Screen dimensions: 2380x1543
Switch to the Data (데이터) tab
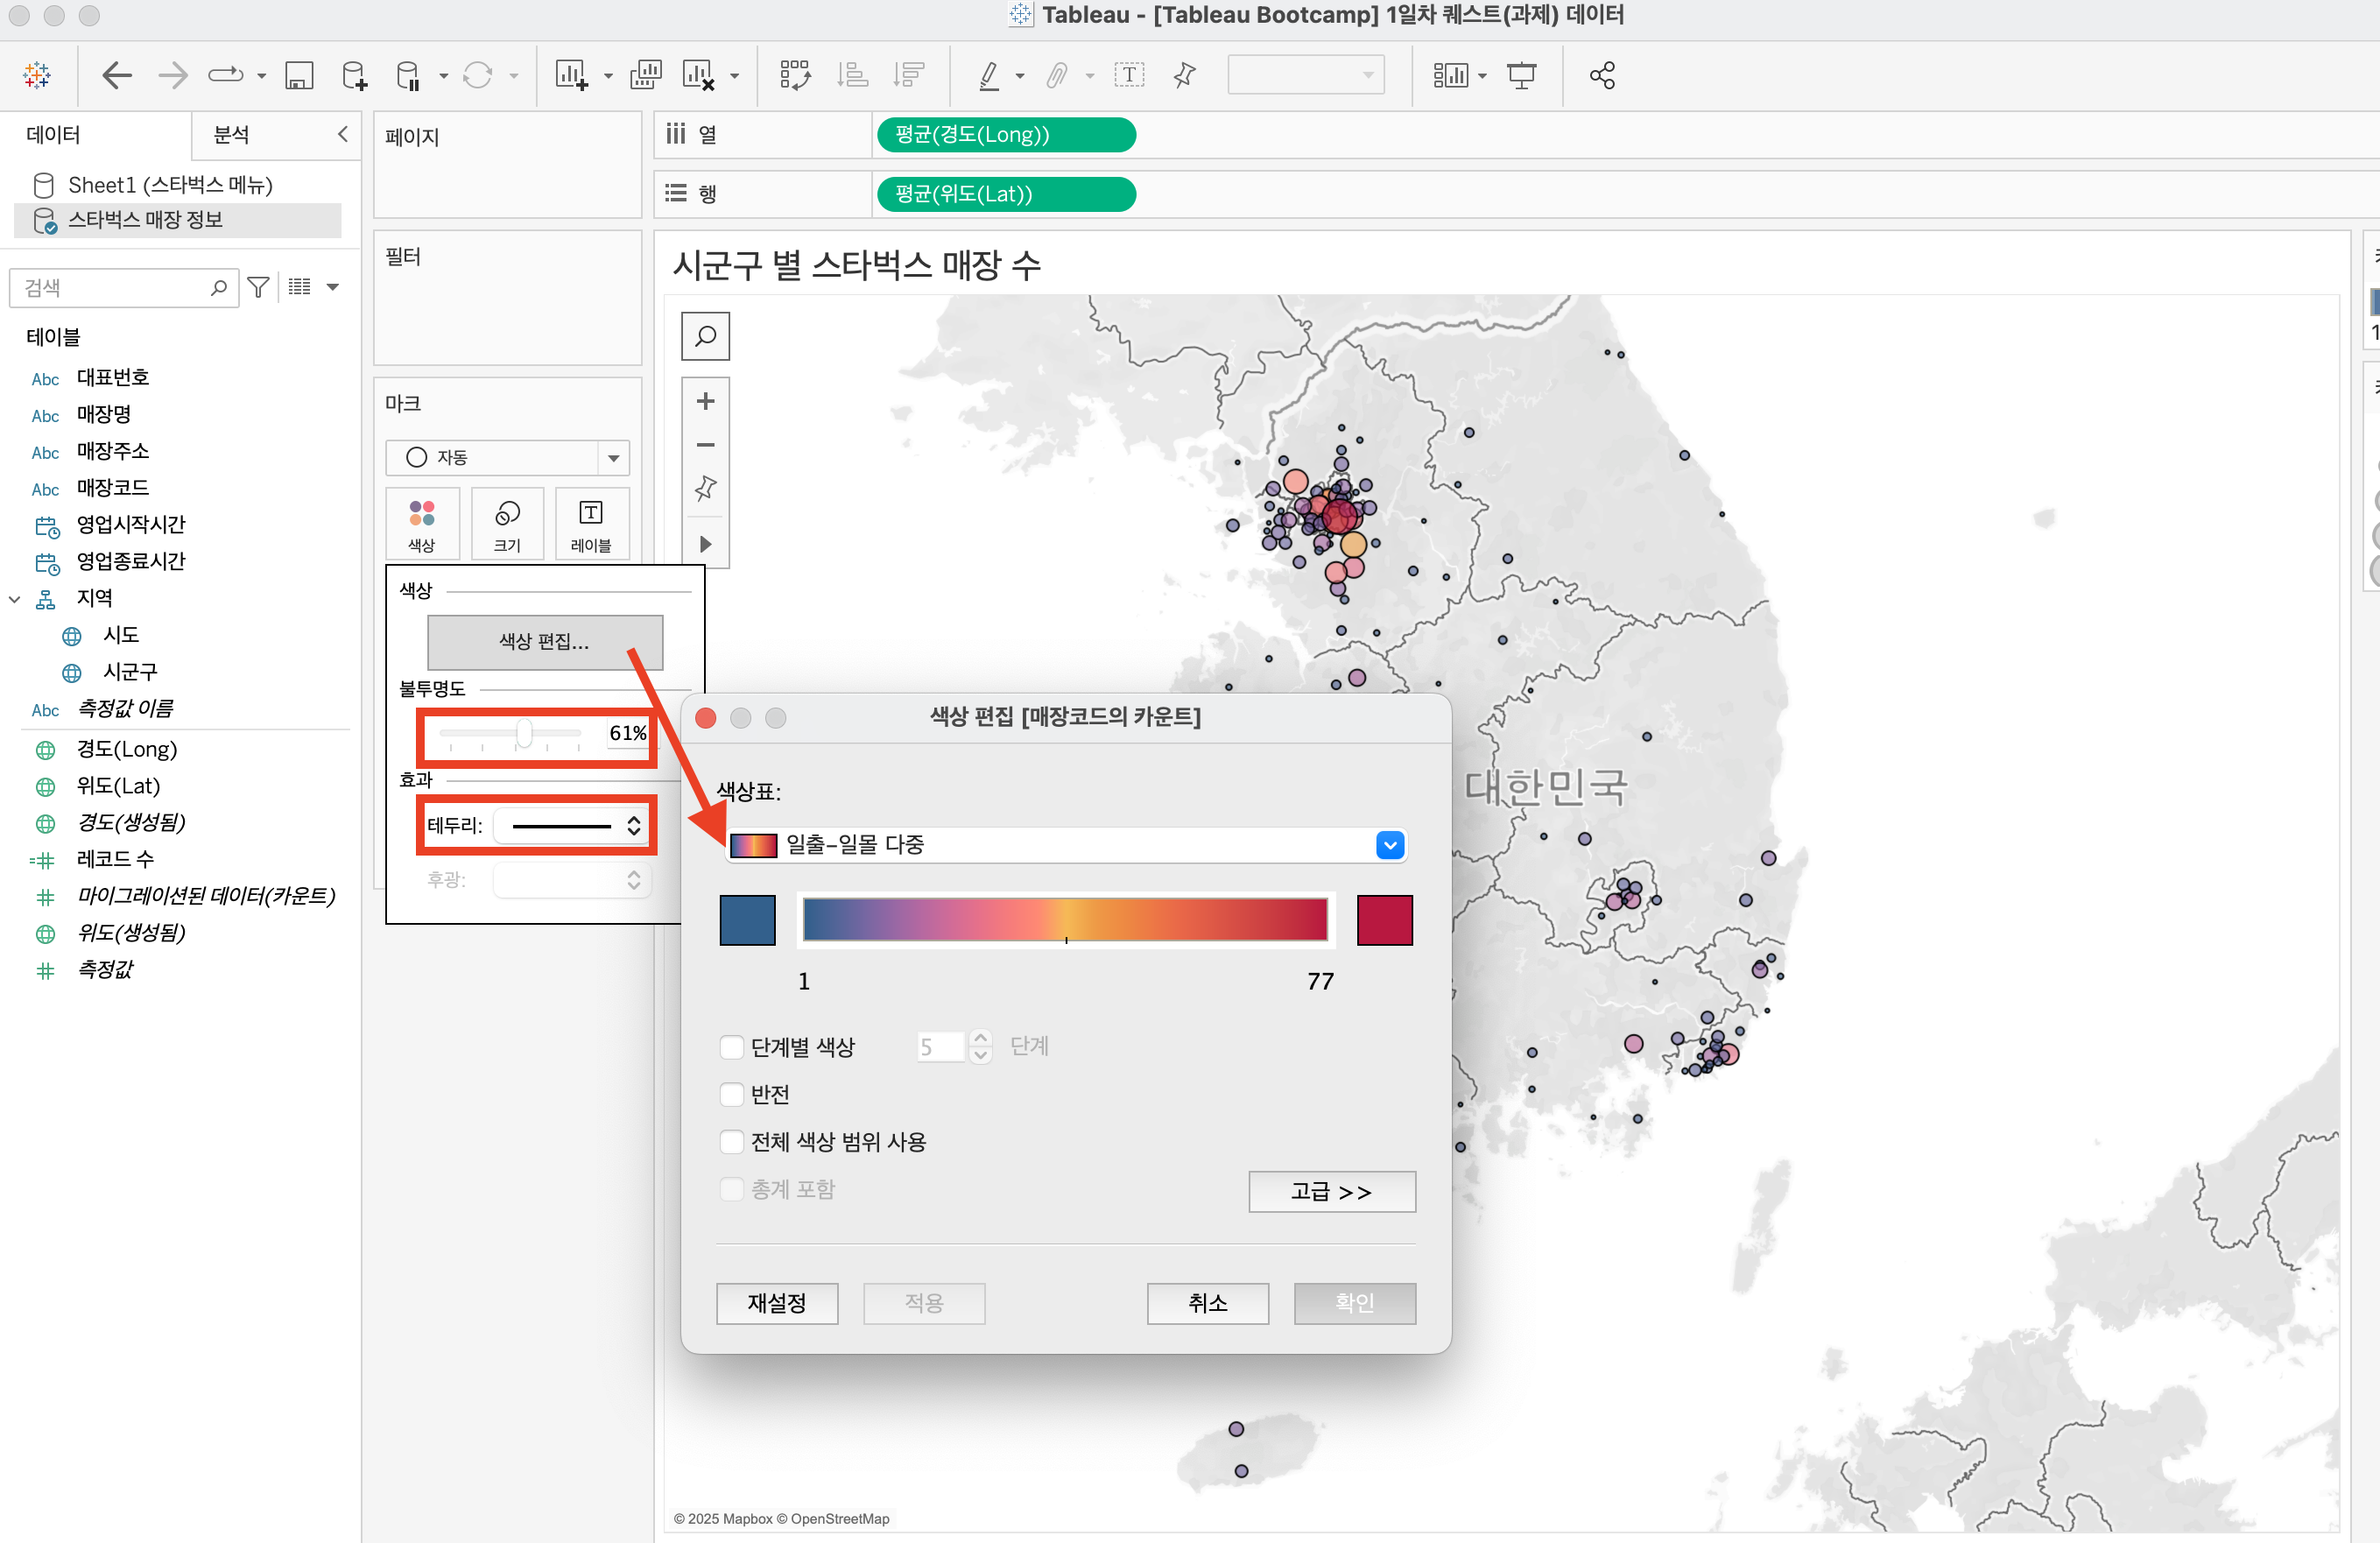pos(54,135)
